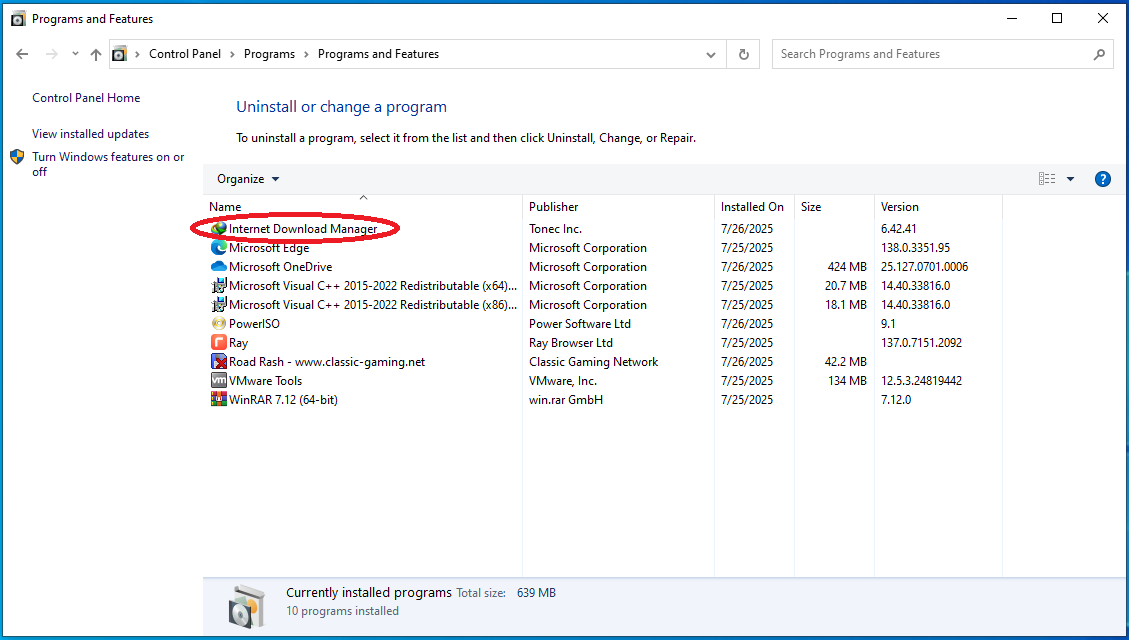Click the Internet Download Manager program icon
The width and height of the screenshot is (1129, 640).
219,229
